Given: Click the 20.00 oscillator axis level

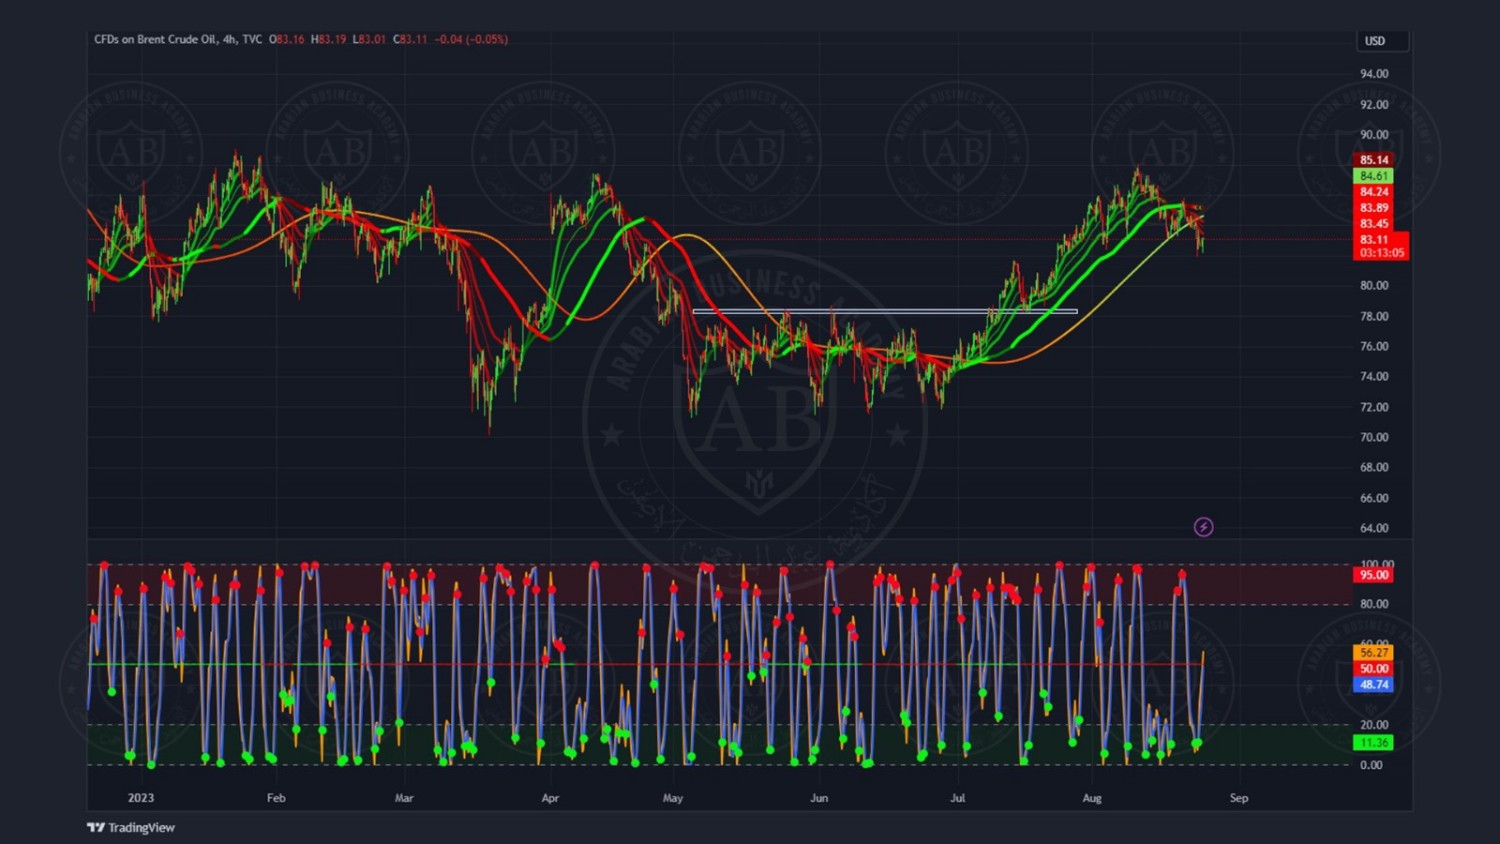Looking at the screenshot, I should pyautogui.click(x=1373, y=725).
